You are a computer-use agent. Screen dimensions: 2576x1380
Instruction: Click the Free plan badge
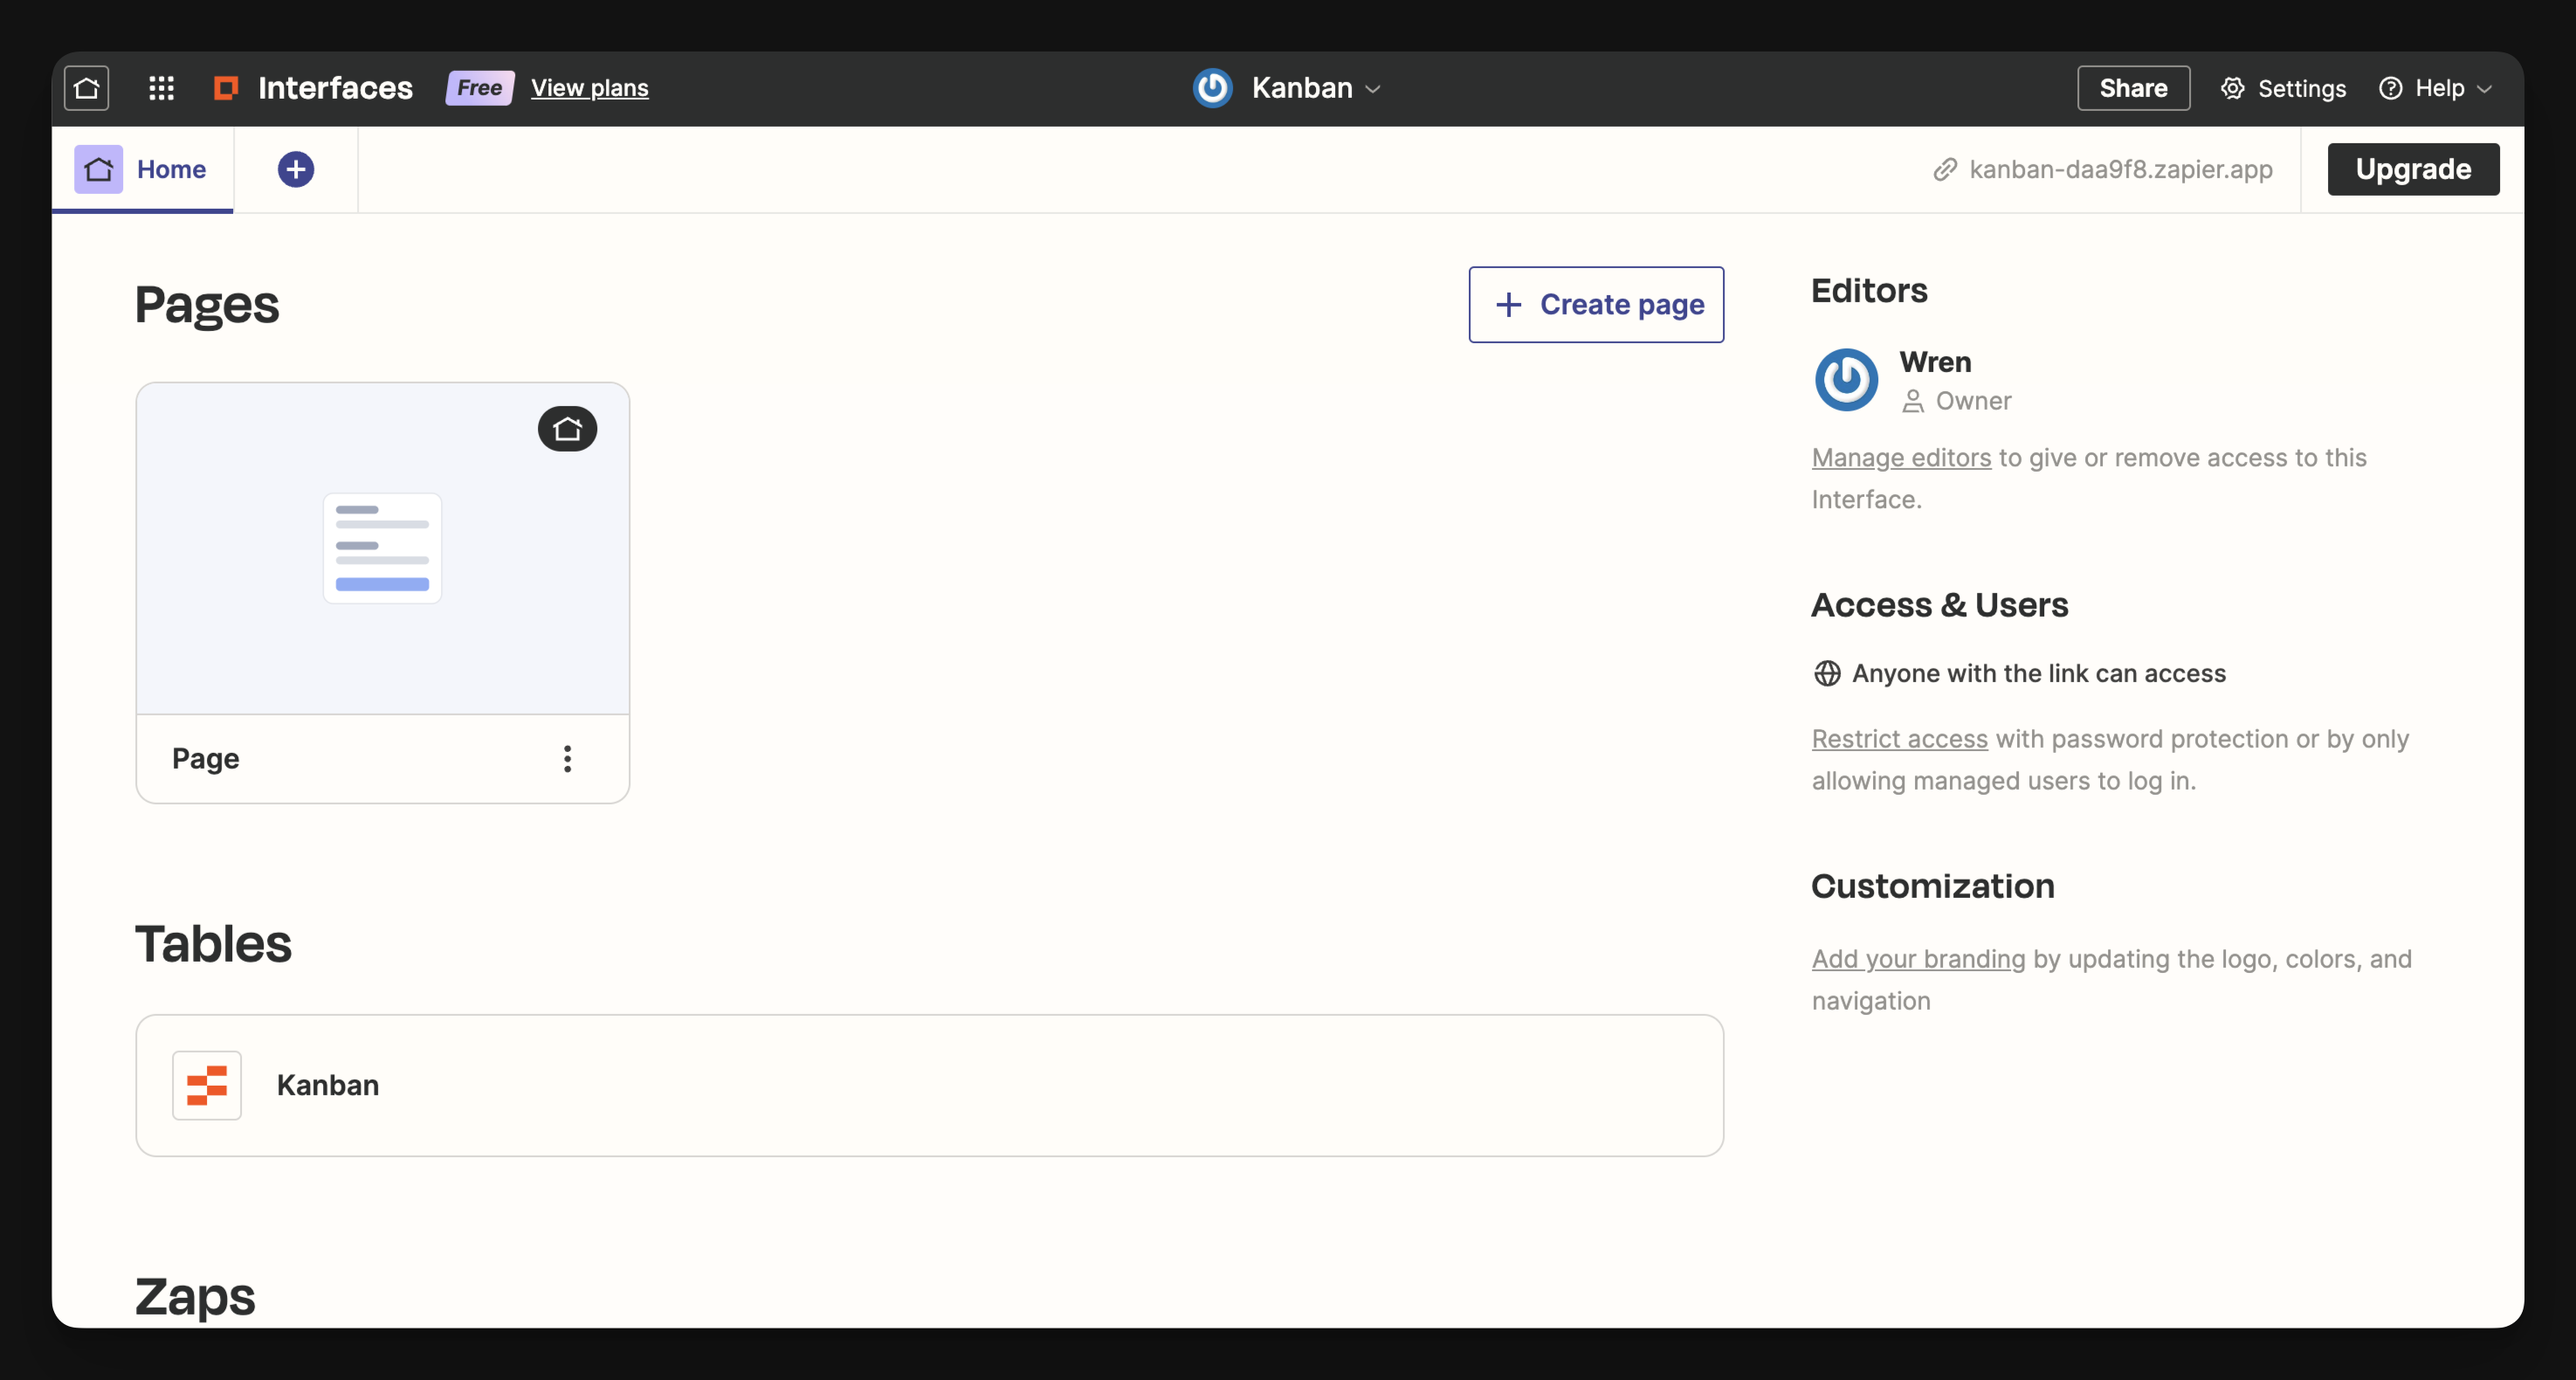480,88
